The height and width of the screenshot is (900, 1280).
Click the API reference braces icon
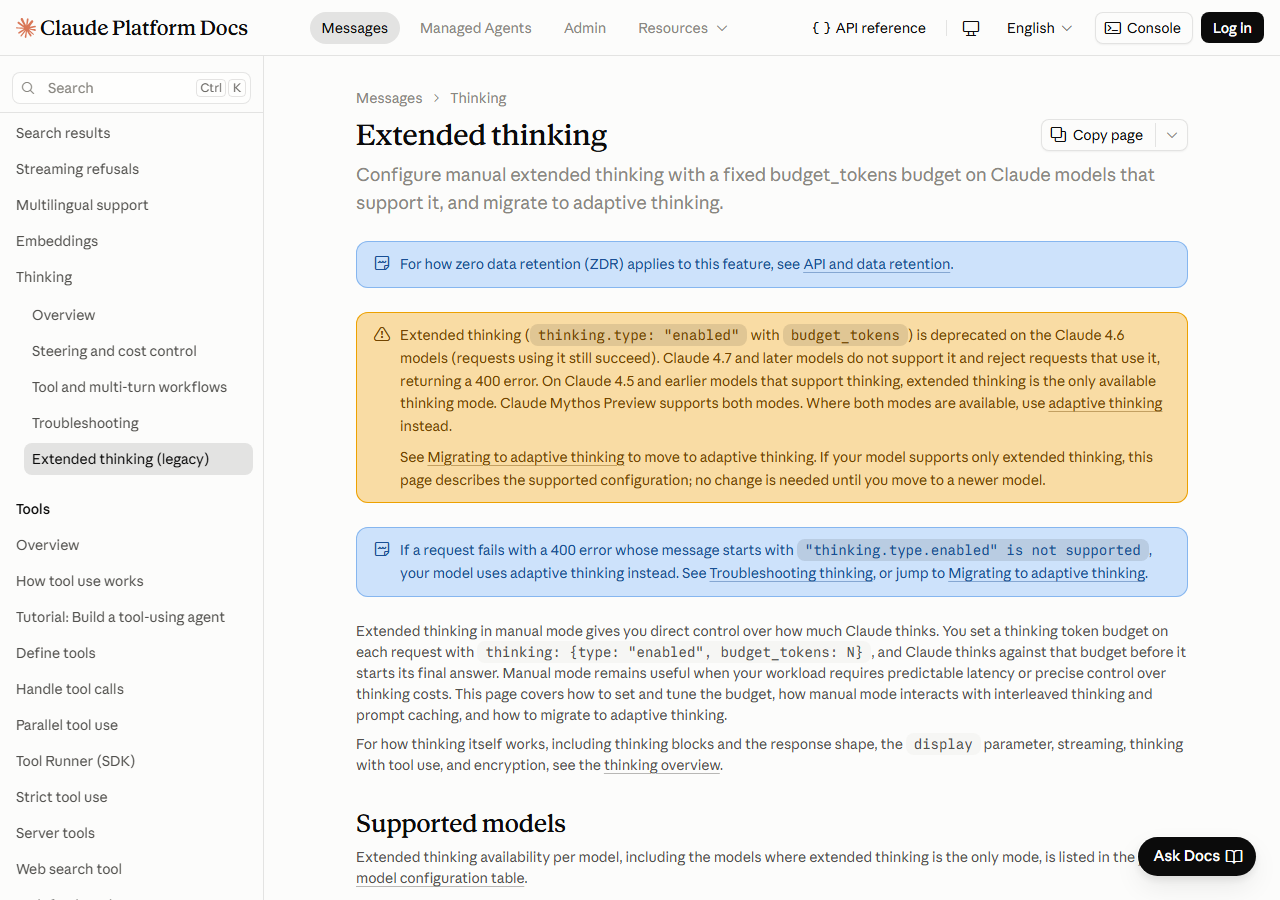pos(821,28)
